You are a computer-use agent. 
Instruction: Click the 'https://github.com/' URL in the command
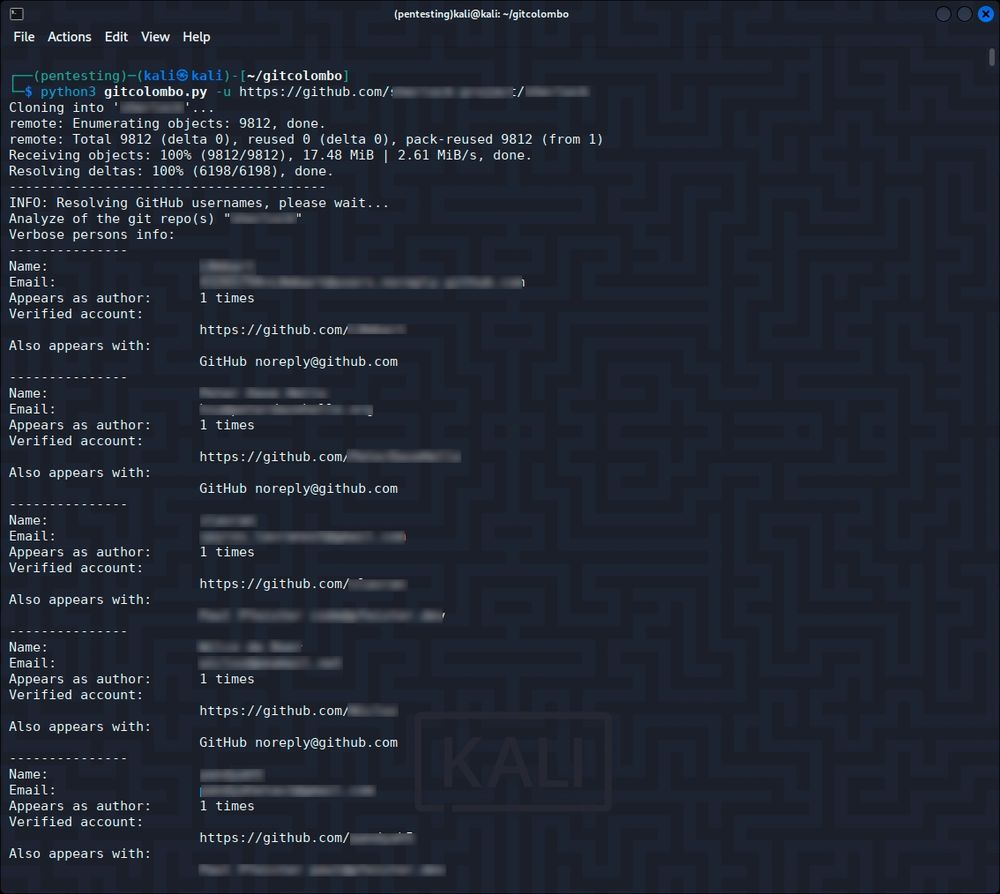(x=414, y=92)
